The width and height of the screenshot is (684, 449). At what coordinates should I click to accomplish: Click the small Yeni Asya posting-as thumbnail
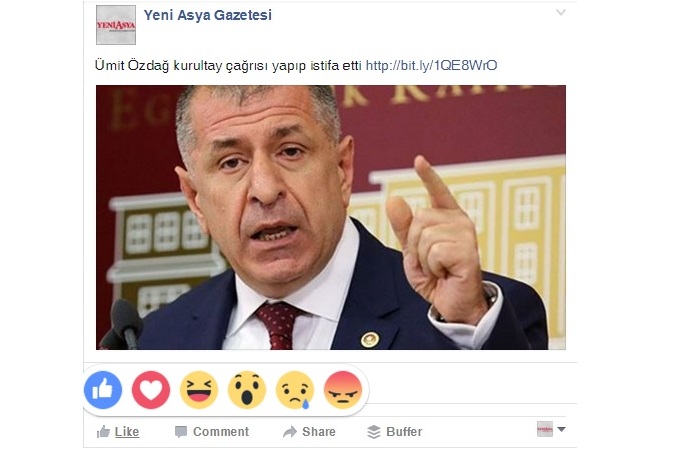(545, 429)
